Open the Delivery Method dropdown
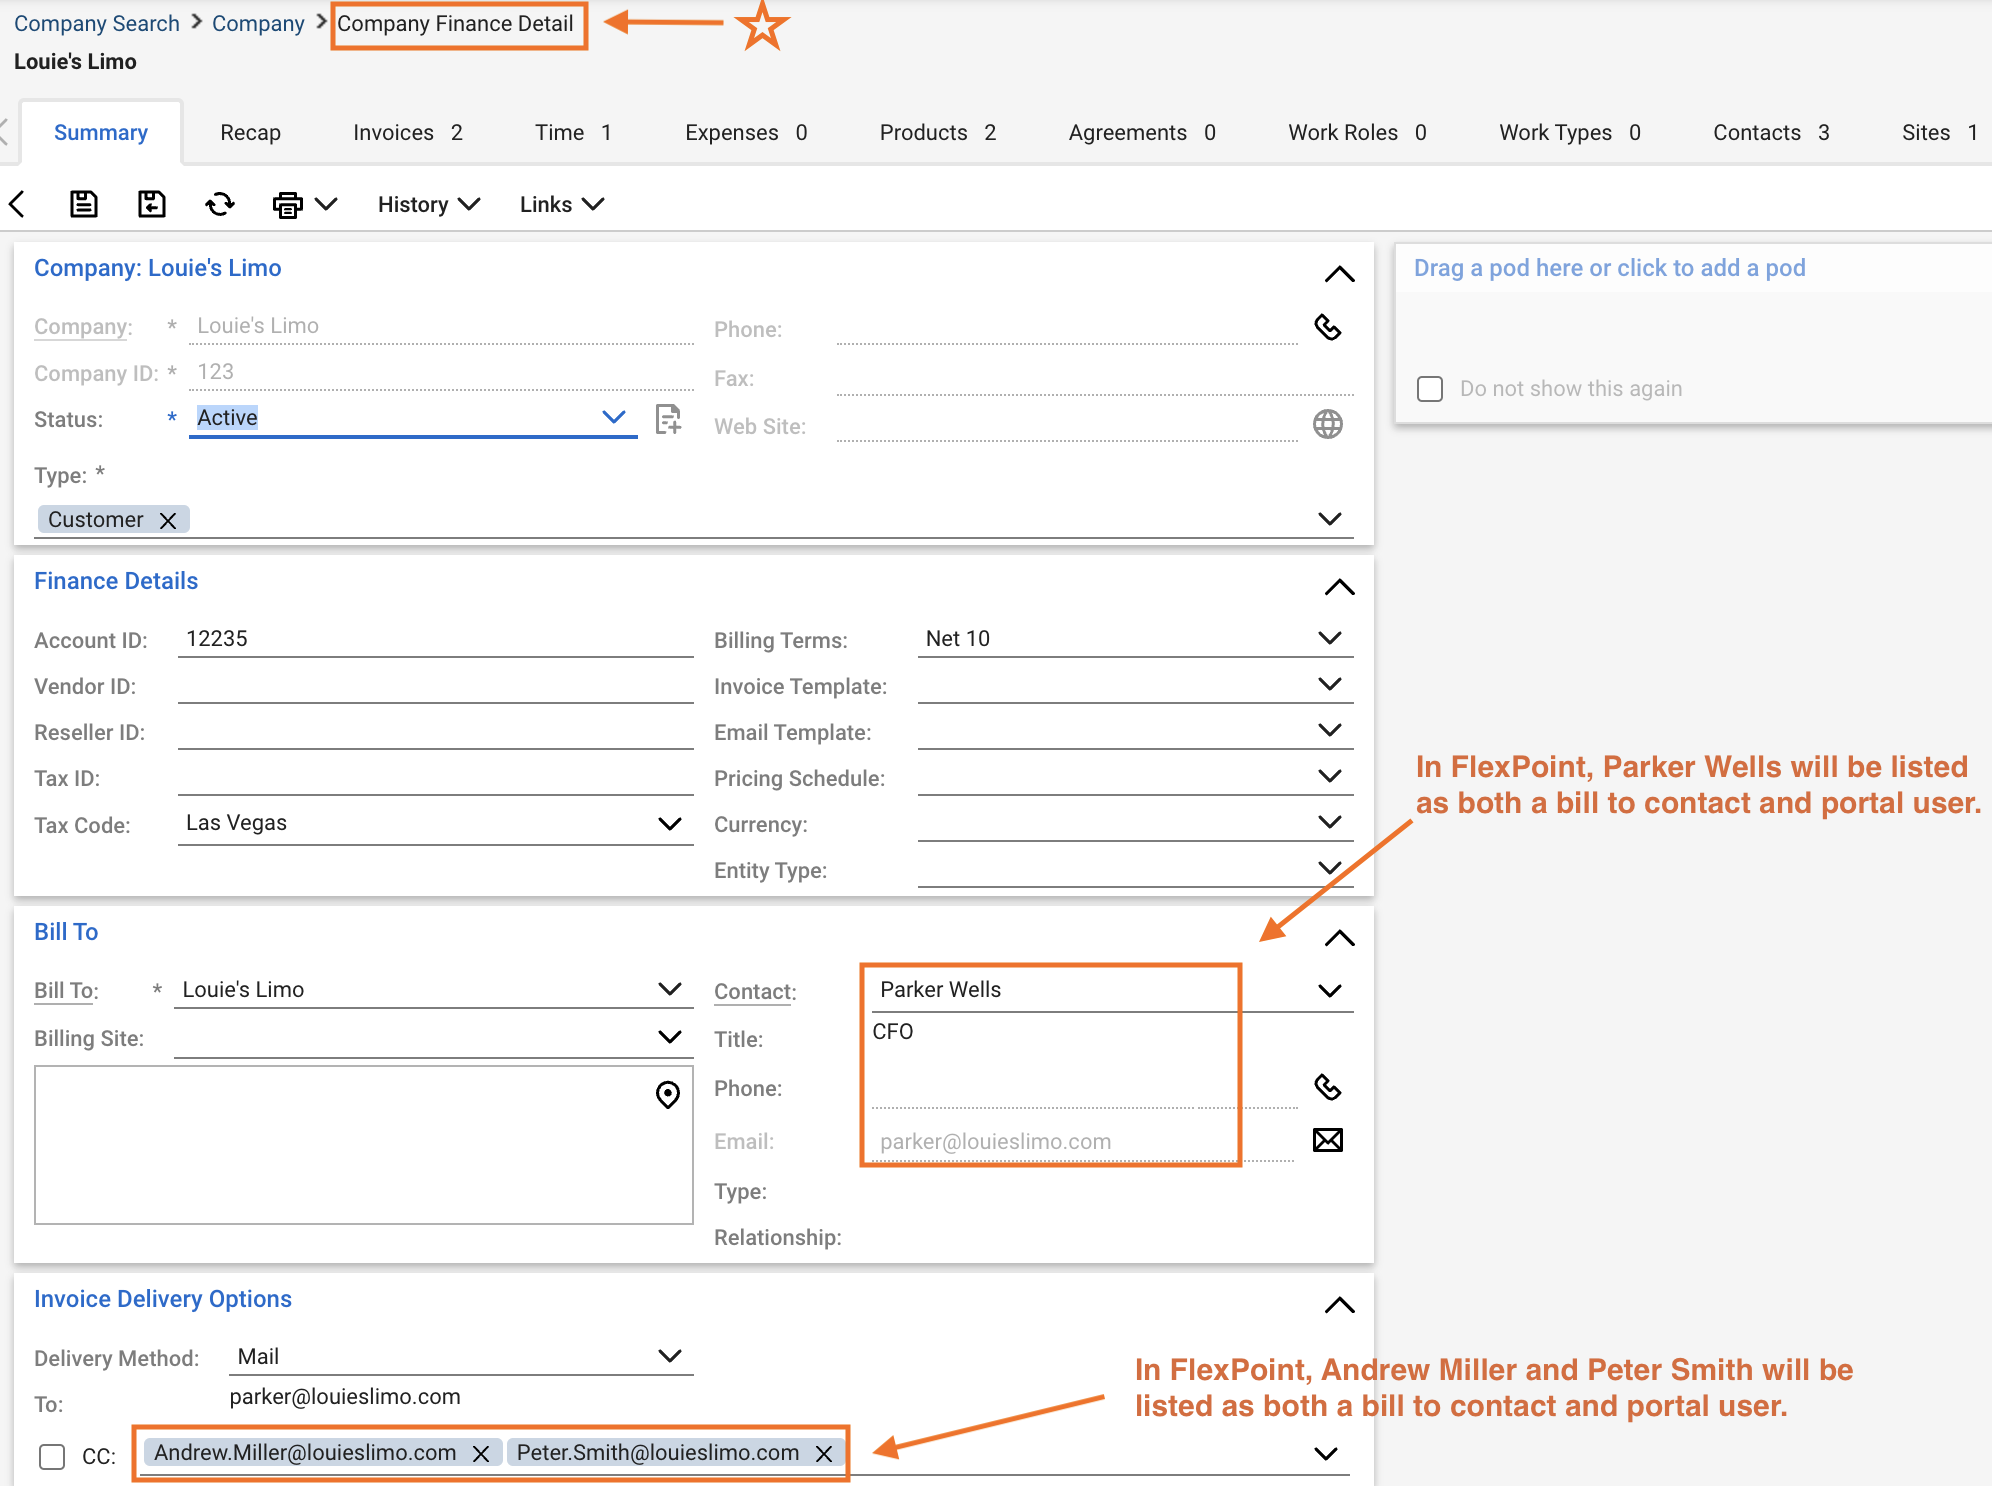 coord(670,1356)
